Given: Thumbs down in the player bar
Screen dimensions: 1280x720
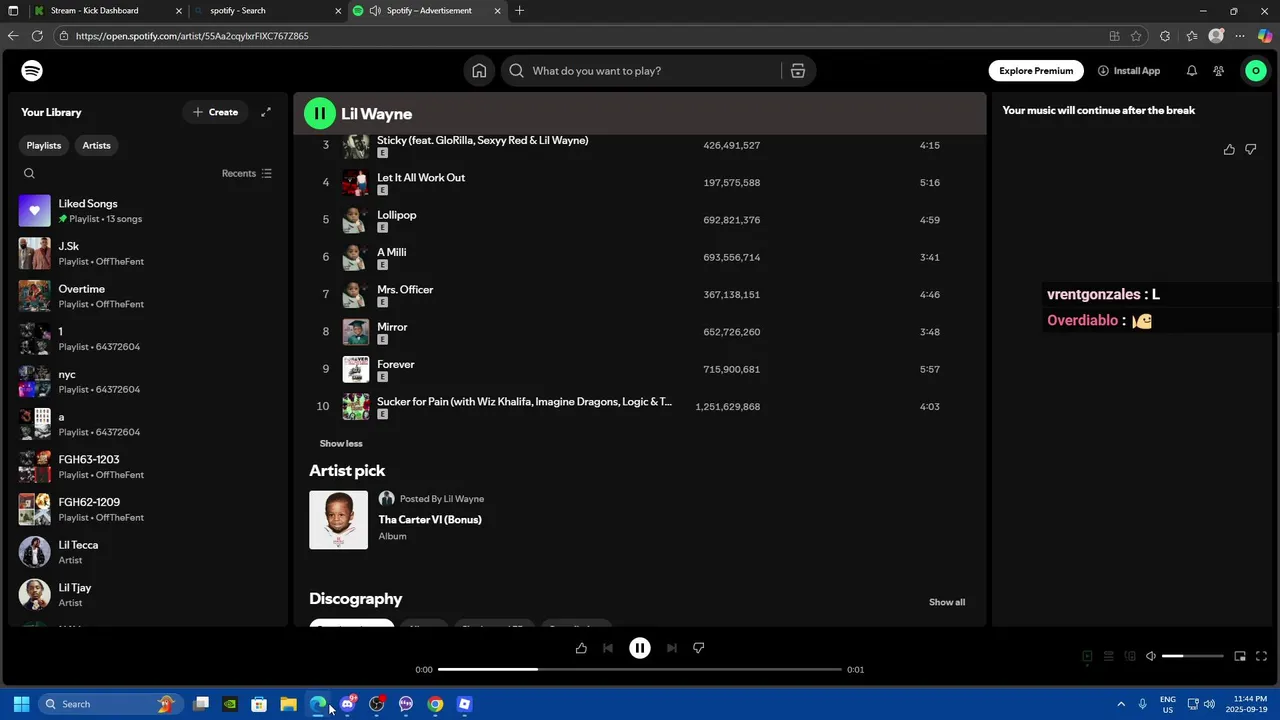Looking at the screenshot, I should tap(699, 648).
